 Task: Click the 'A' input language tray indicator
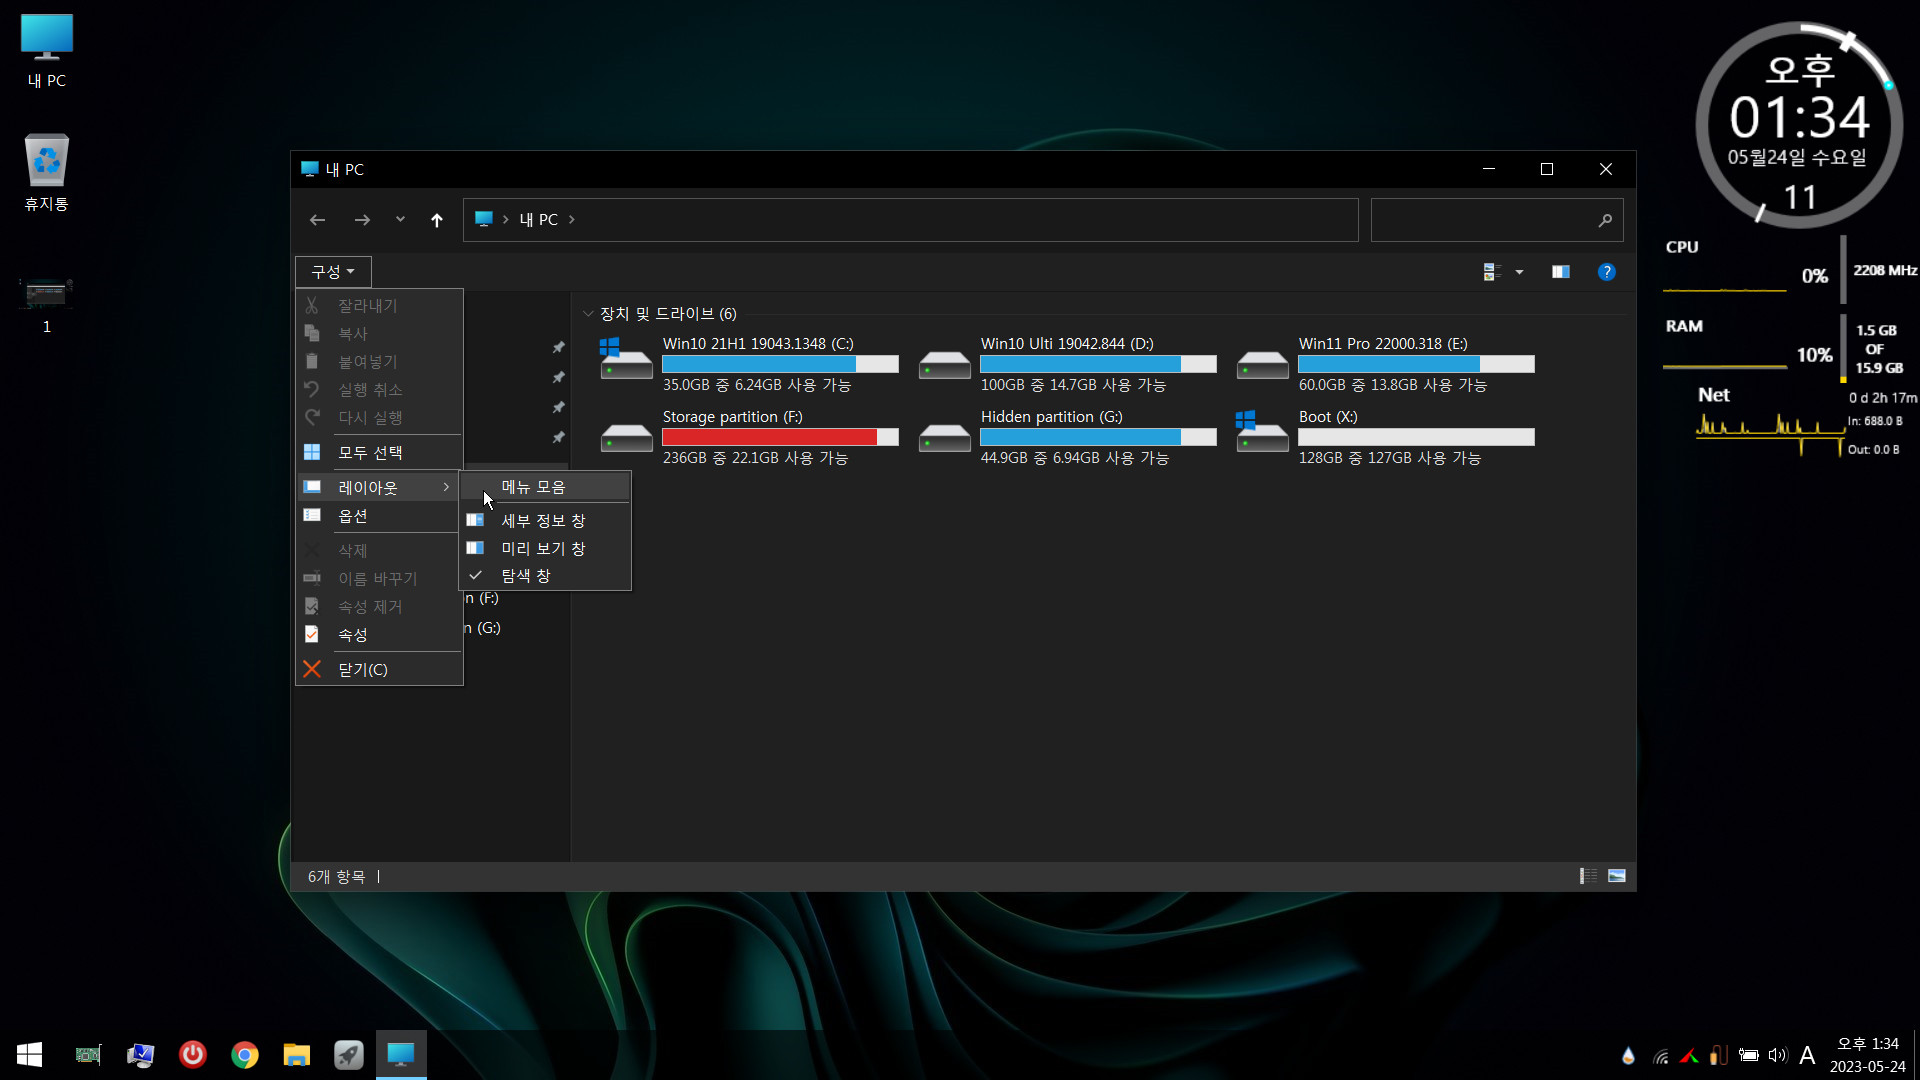(x=1807, y=1055)
